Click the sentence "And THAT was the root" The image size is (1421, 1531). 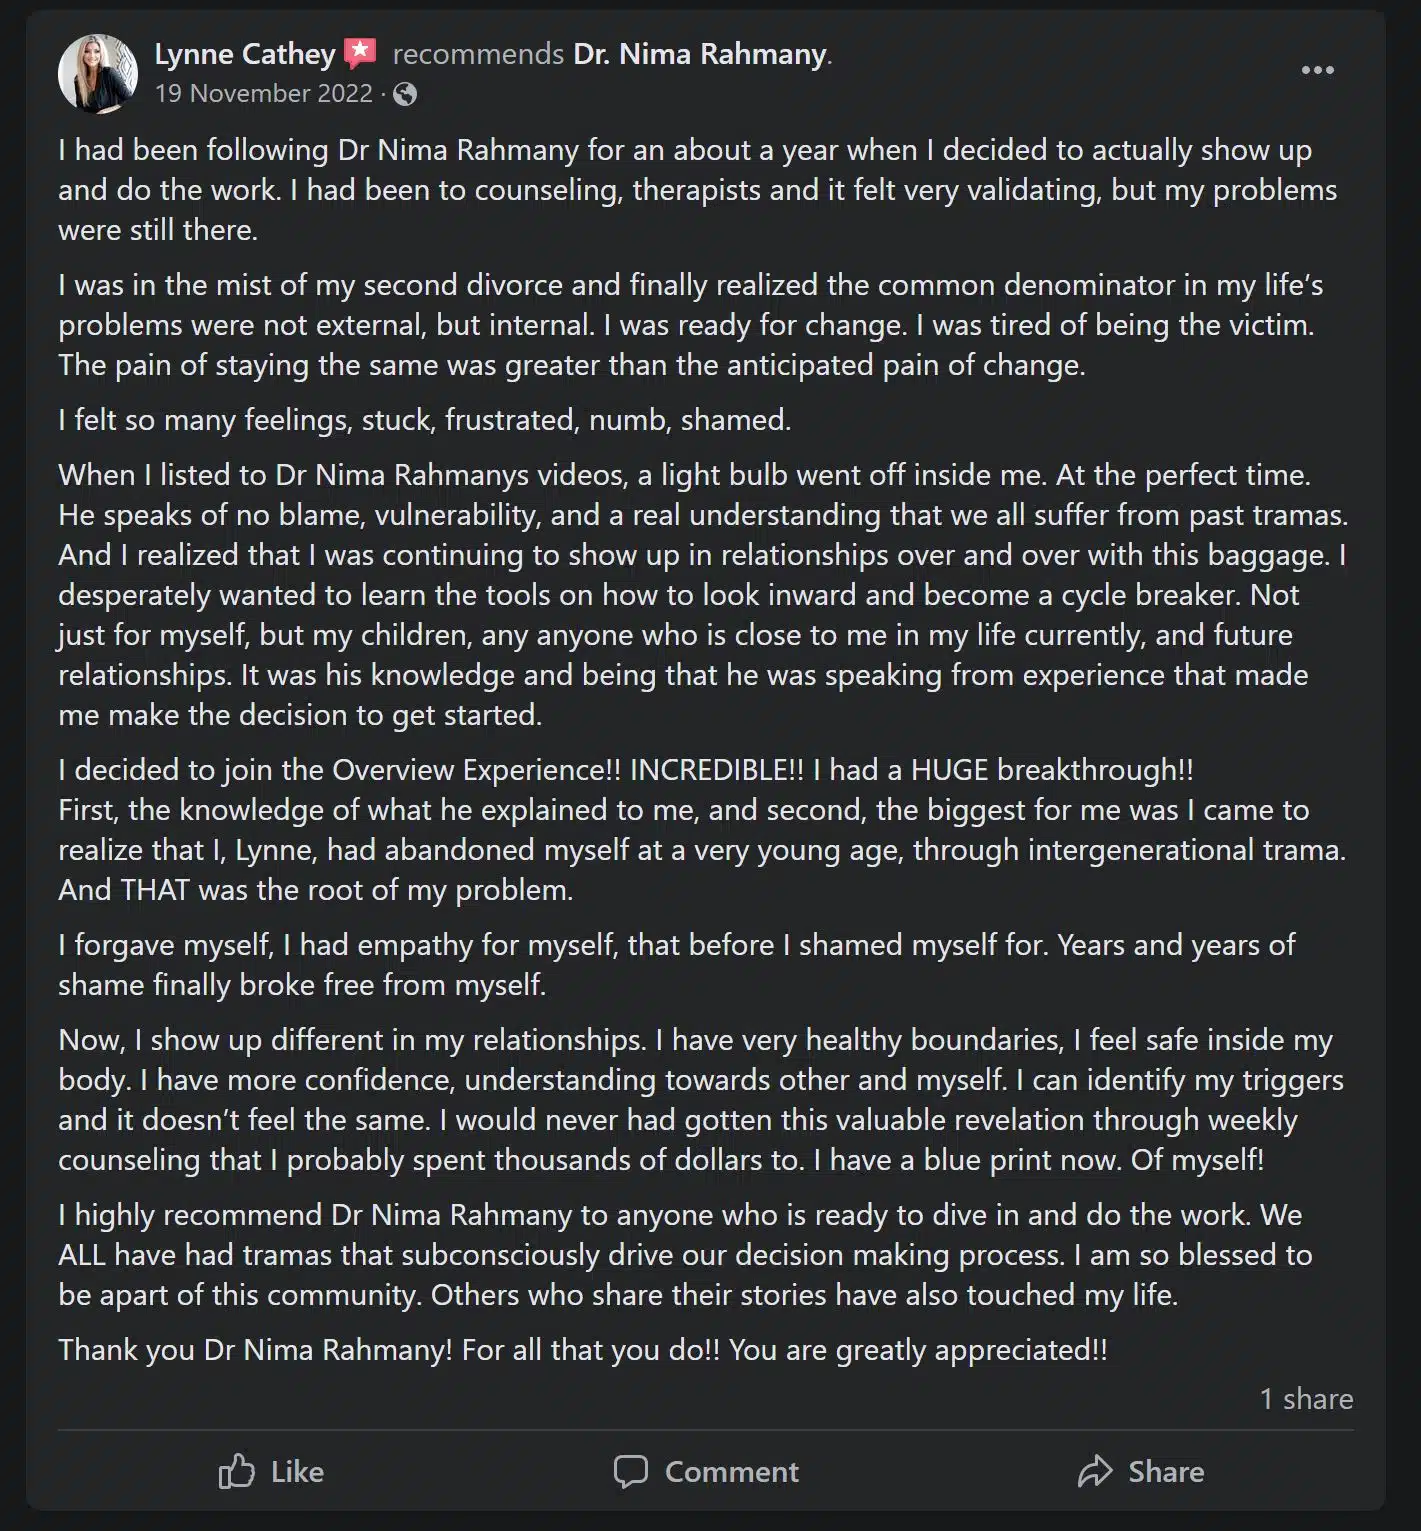pyautogui.click(x=315, y=890)
